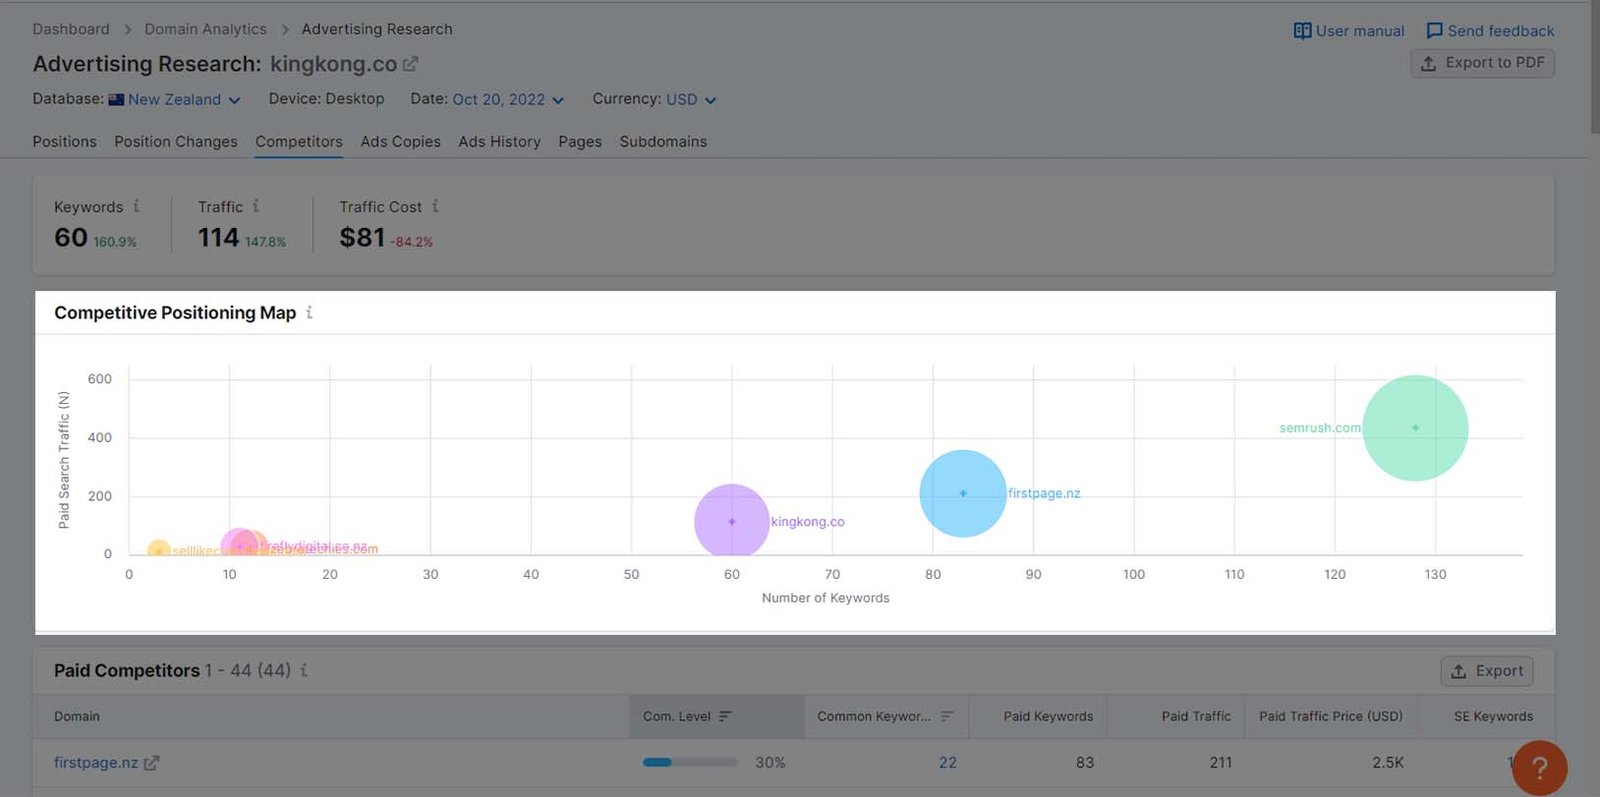Sort by SE Keywords column header
The height and width of the screenshot is (797, 1600).
pos(1493,716)
